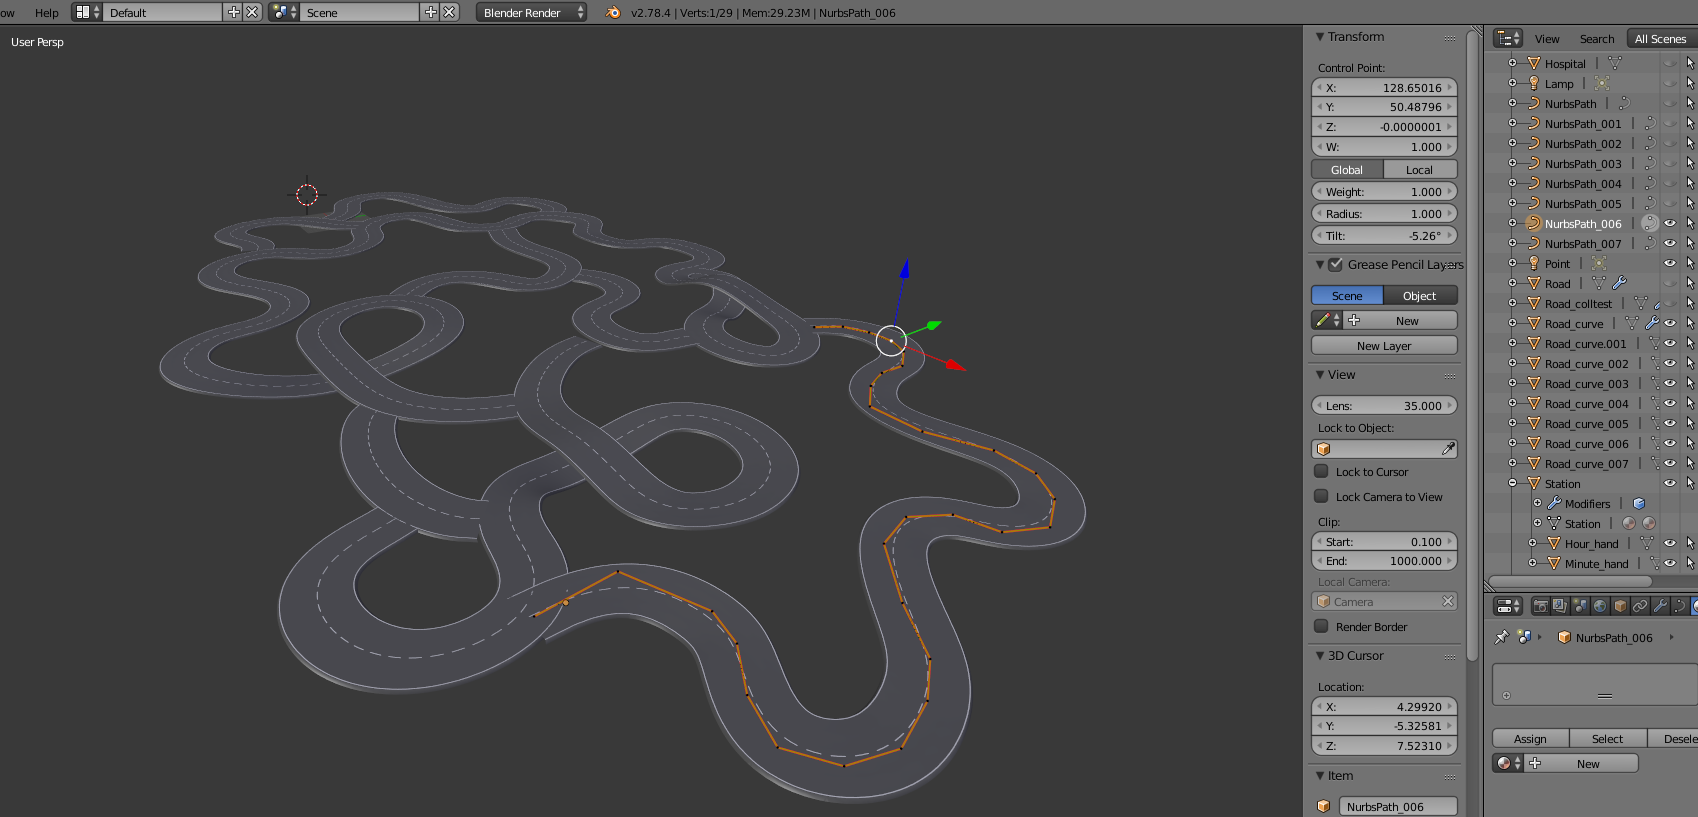Open the outliner Search menu
This screenshot has height=817, width=1698.
[1597, 38]
